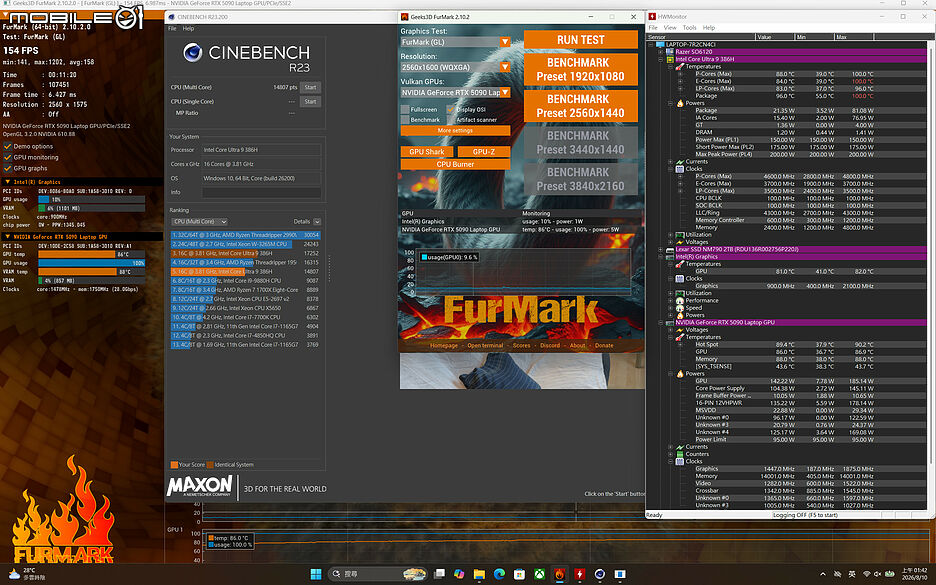Open Cinebench File menu
936x585 pixels.
click(172, 29)
